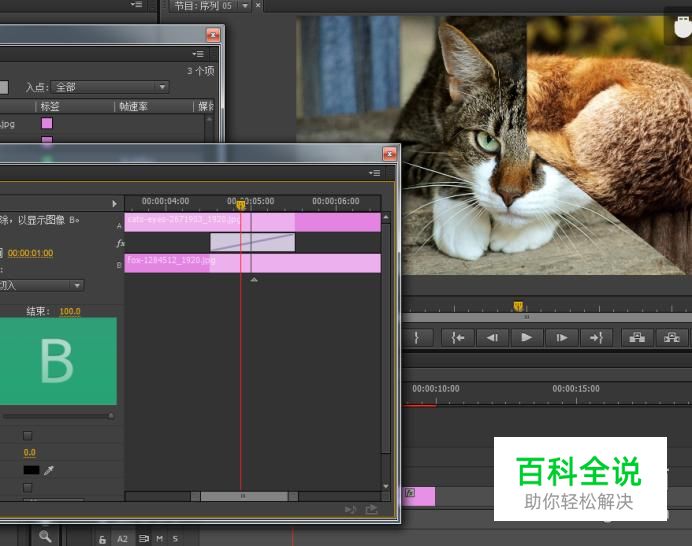Viewport: 692px width, 546px height.
Task: Pick color with the eyedropper tool
Action: point(49,471)
